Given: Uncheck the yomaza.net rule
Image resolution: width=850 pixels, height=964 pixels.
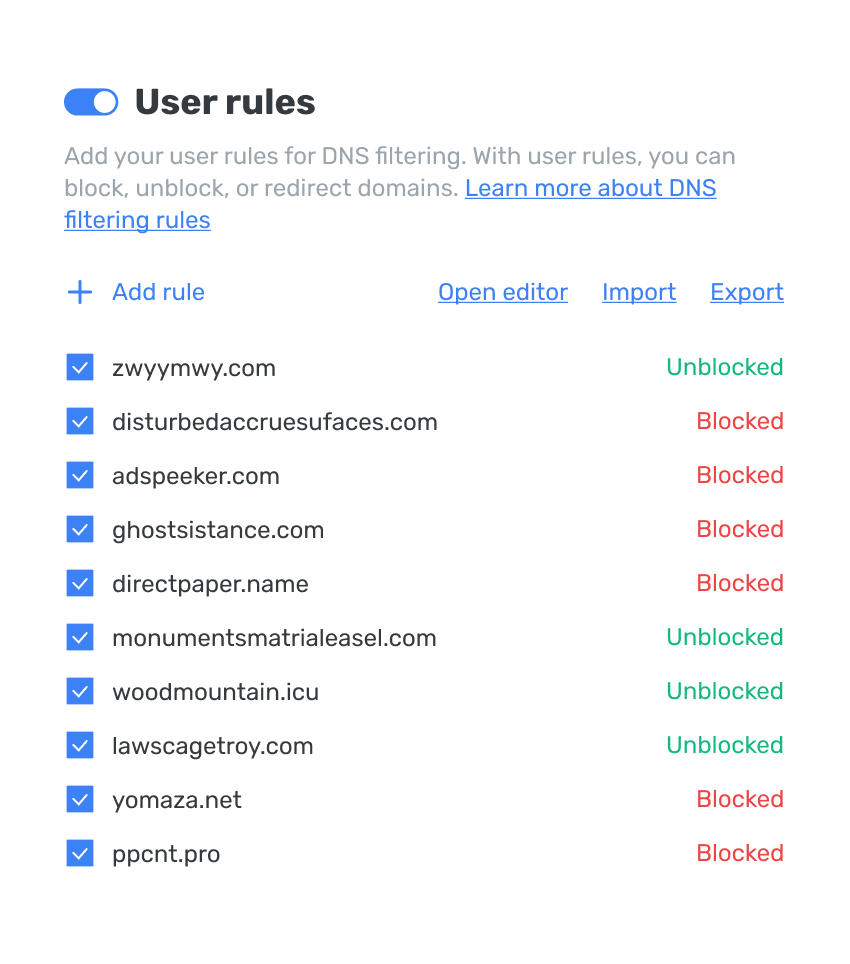Looking at the screenshot, I should tap(80, 800).
